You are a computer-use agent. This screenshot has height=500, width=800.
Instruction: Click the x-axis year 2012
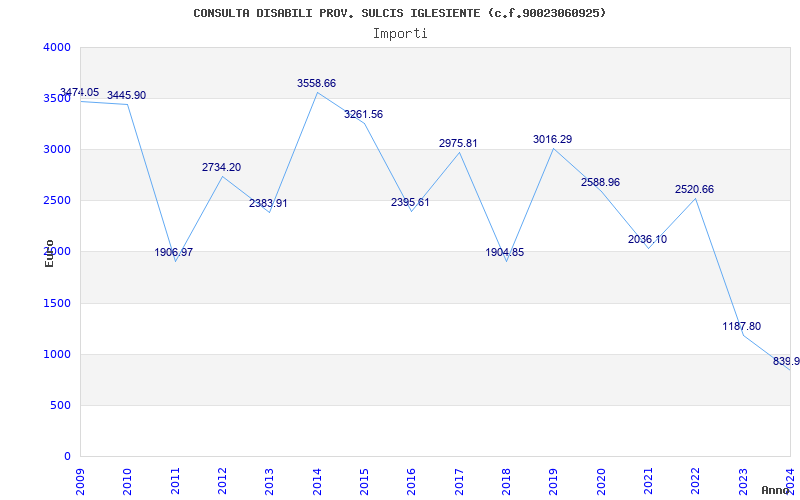[x=222, y=482]
